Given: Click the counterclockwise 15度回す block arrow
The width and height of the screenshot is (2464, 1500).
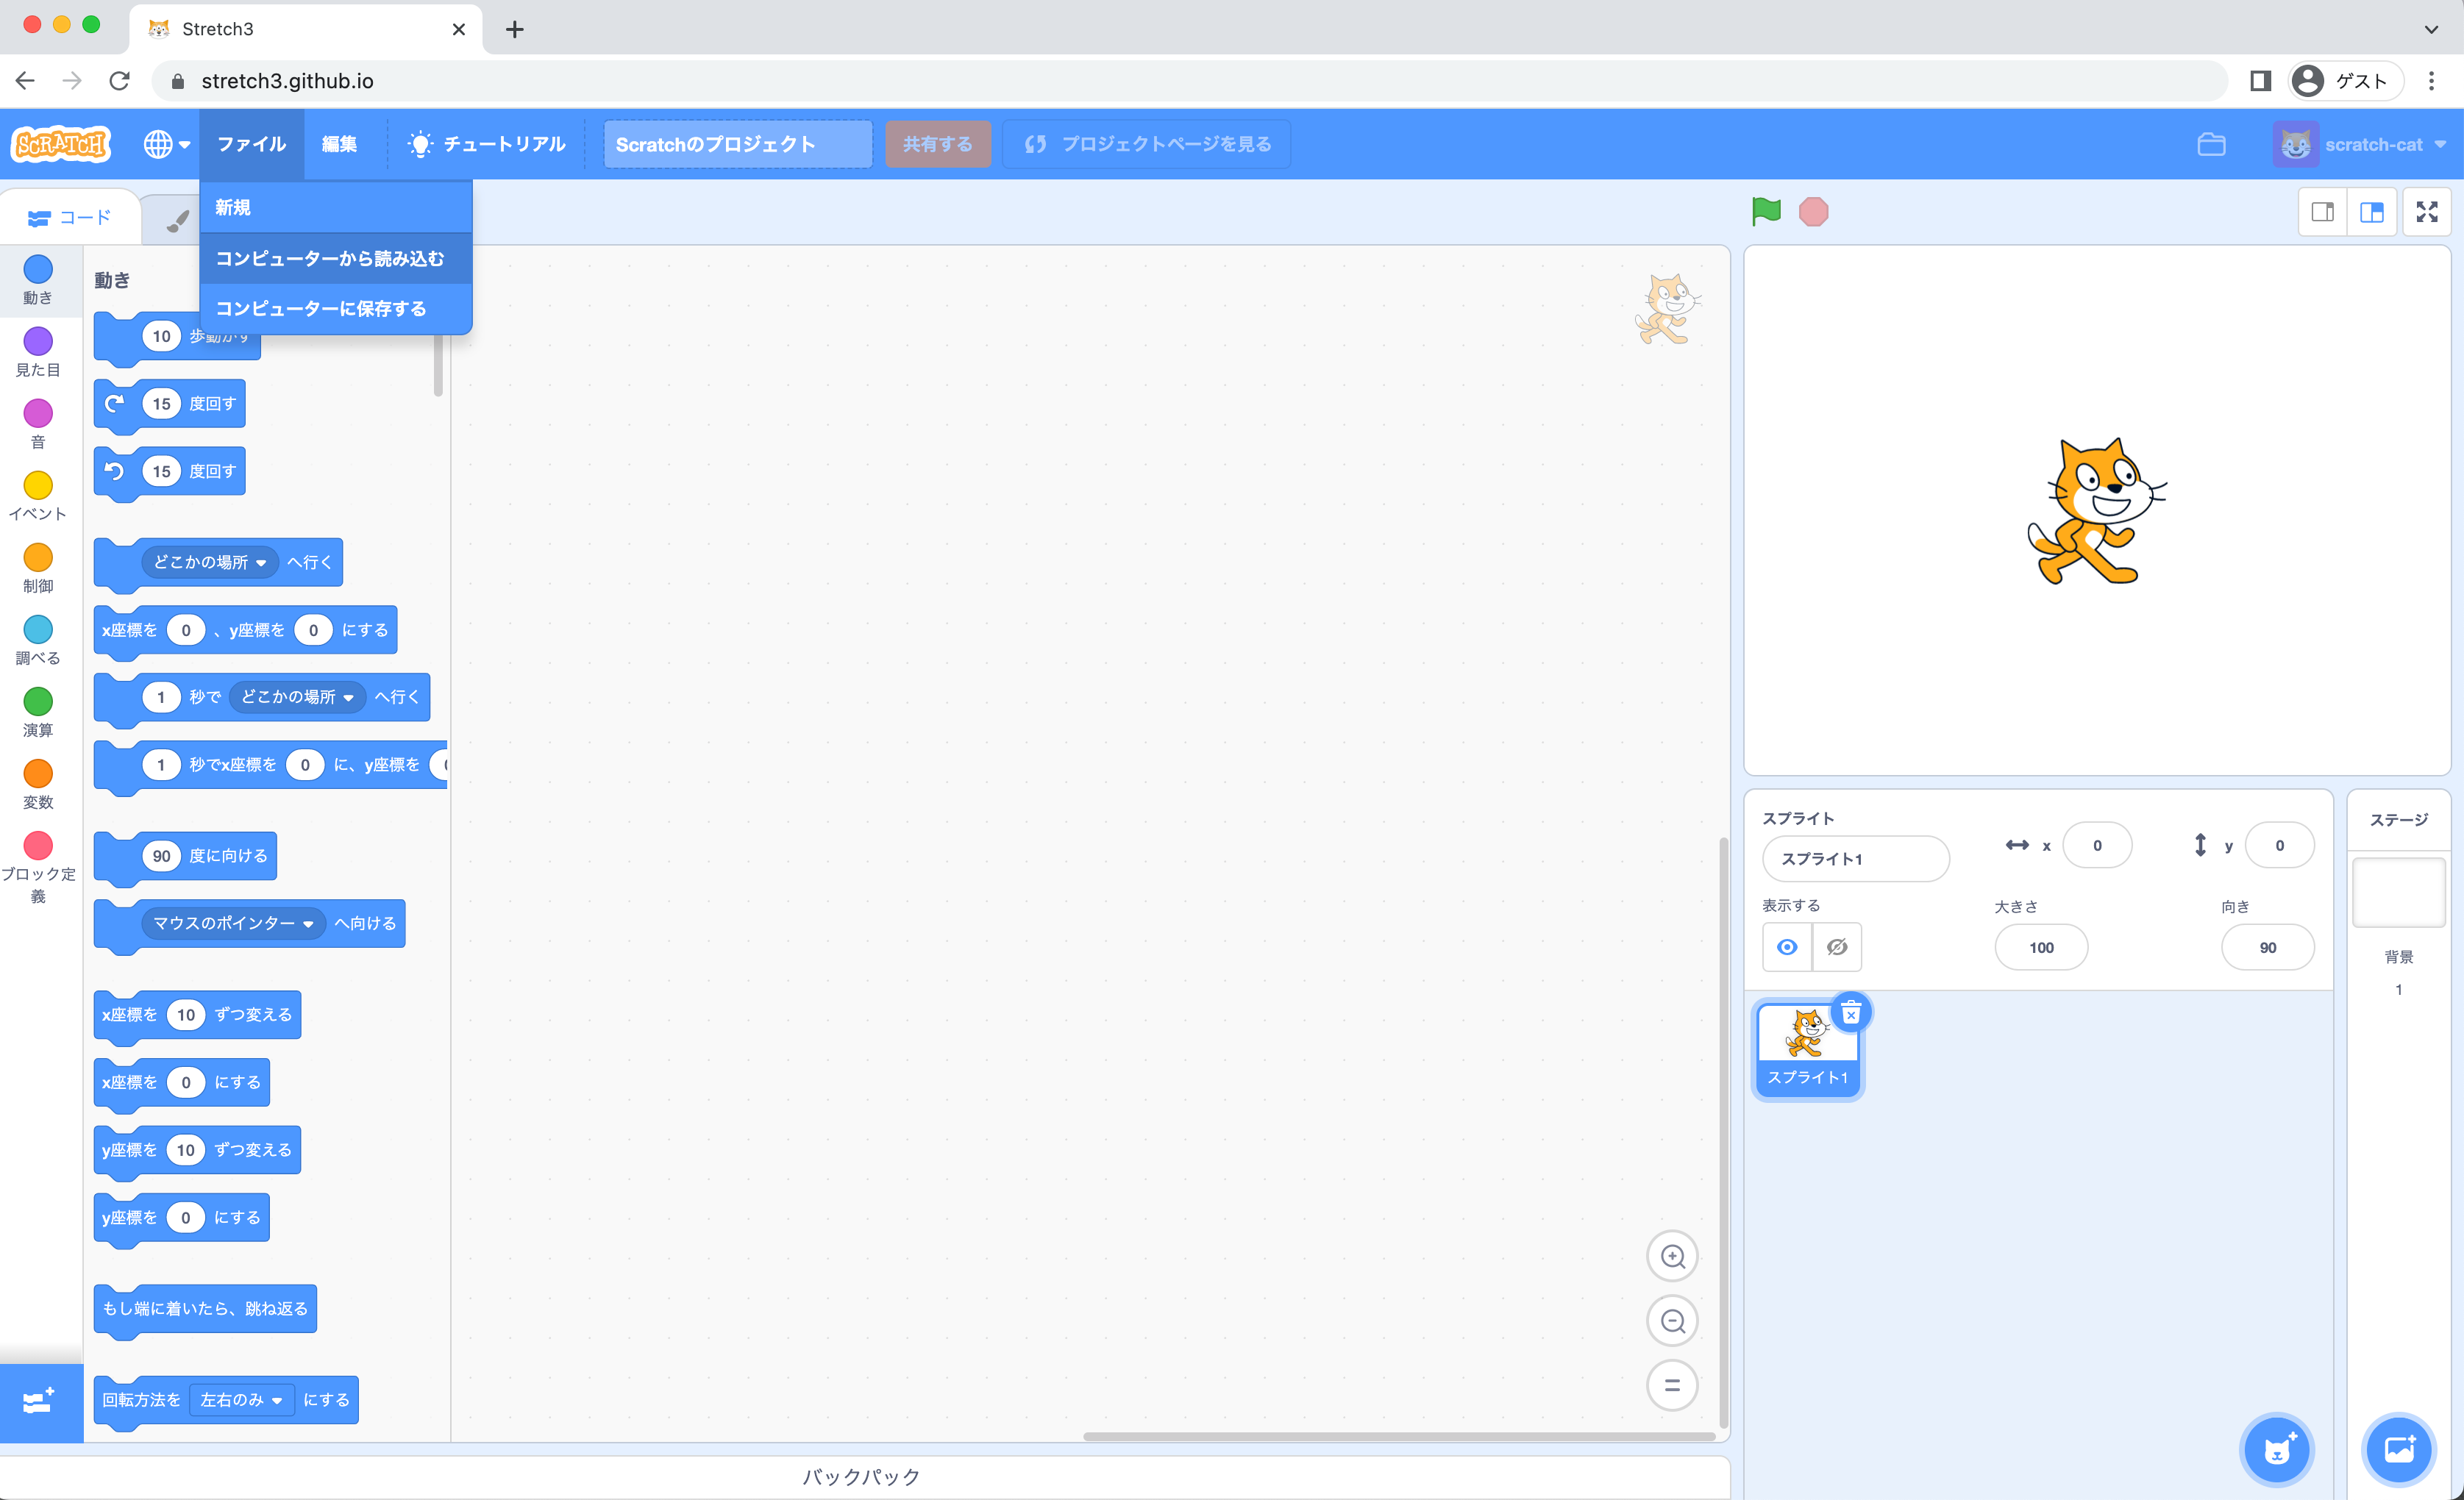Looking at the screenshot, I should 115,471.
